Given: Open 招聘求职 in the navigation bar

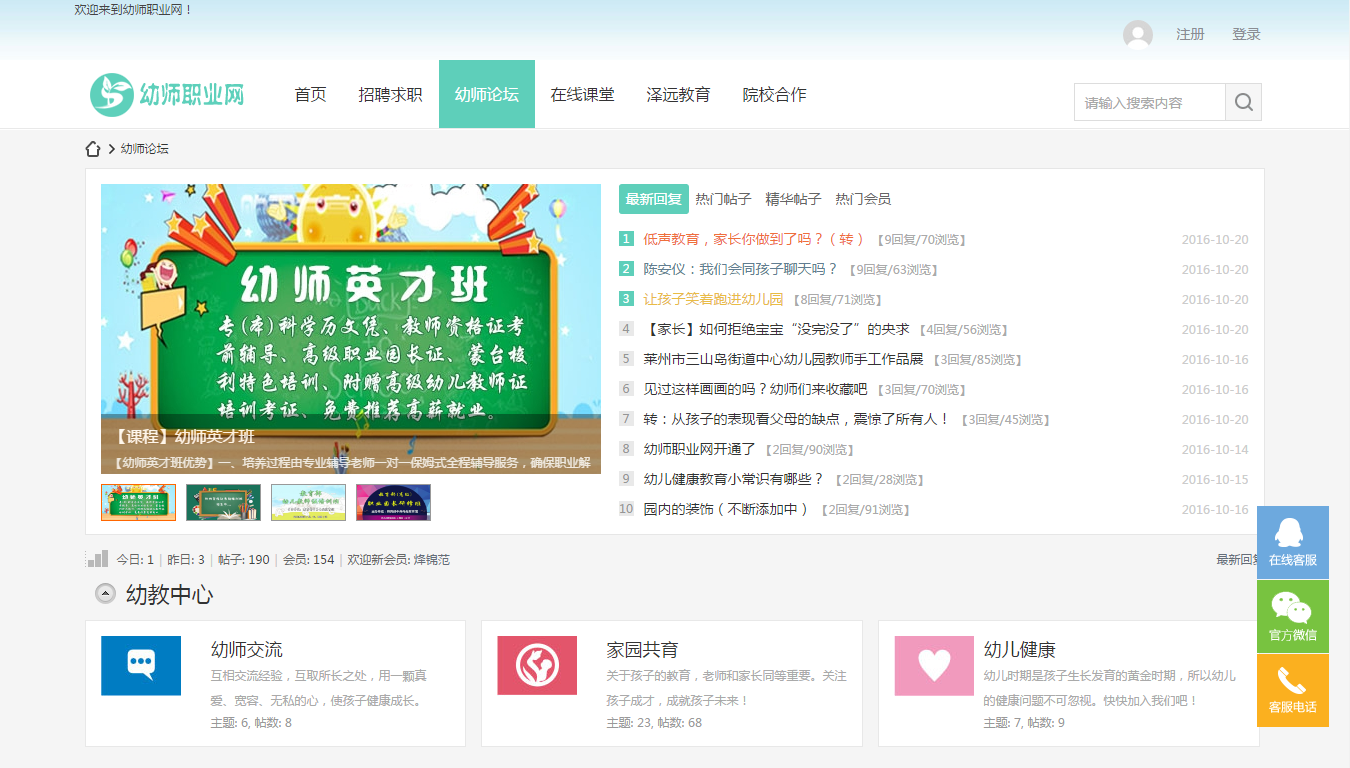Looking at the screenshot, I should tap(390, 95).
